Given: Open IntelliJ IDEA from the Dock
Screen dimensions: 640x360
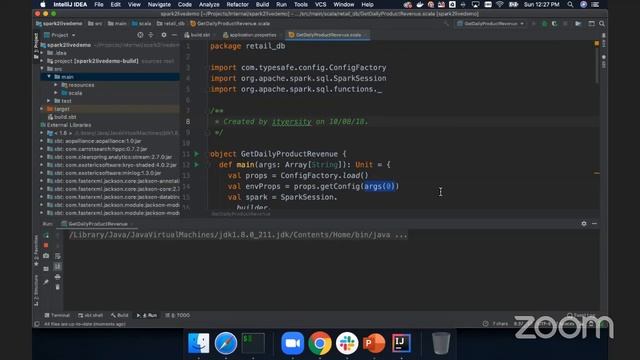Looking at the screenshot, I should coord(401,343).
